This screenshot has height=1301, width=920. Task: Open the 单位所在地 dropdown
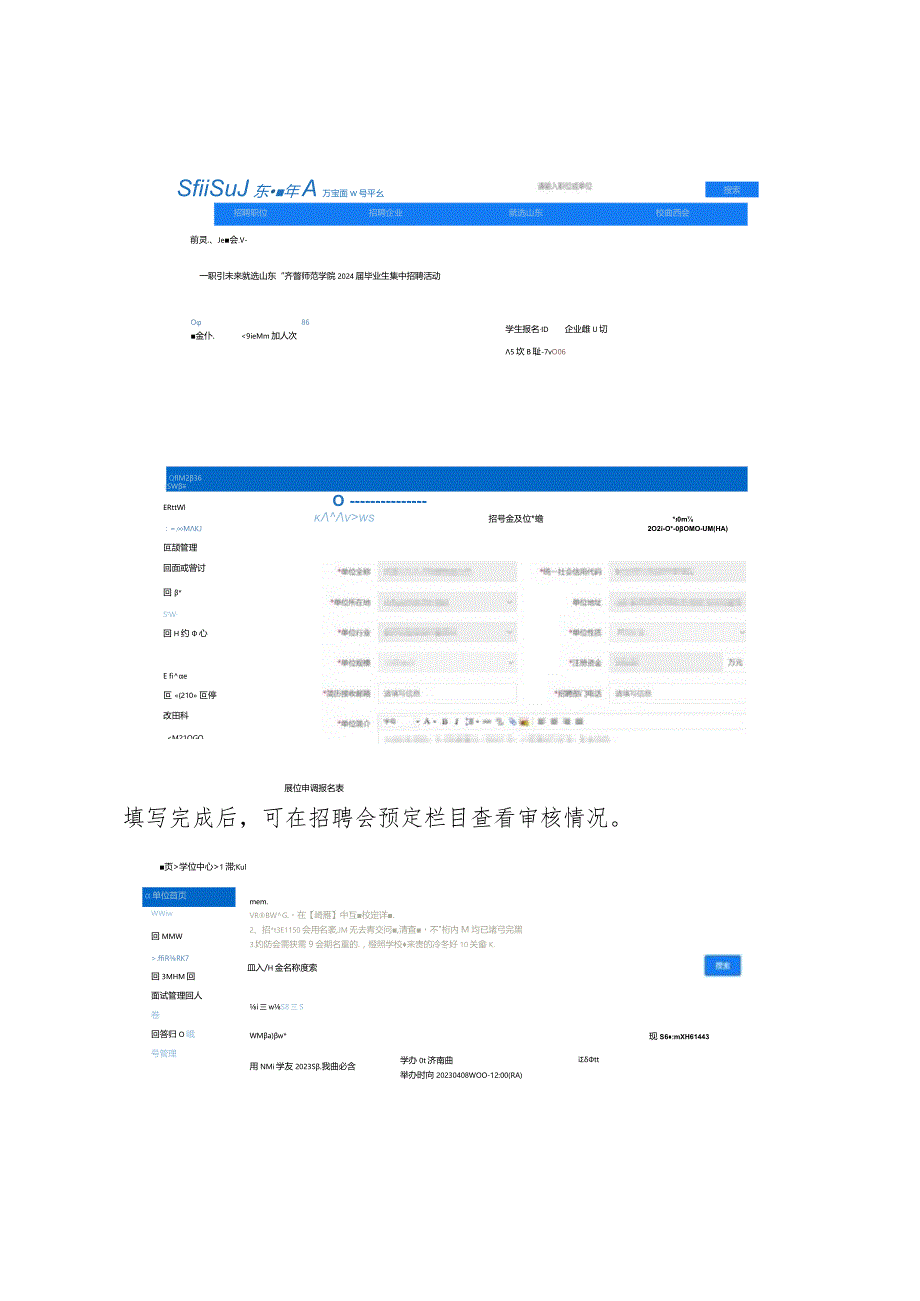447,602
